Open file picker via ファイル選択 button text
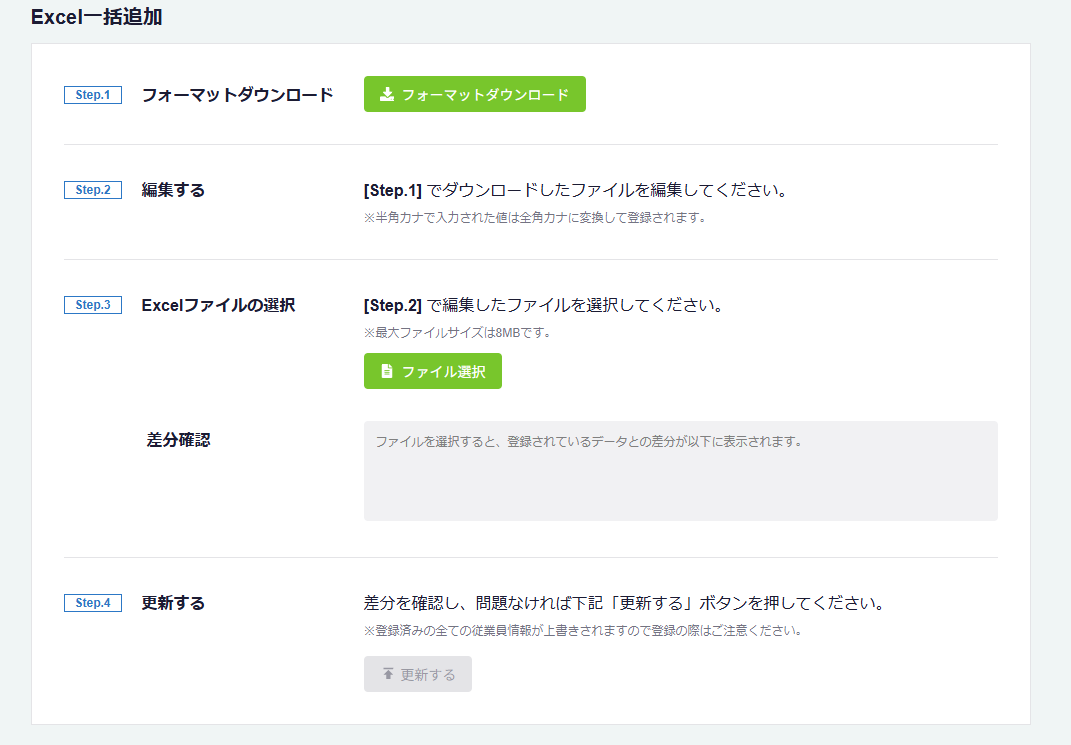1071x745 pixels. (443, 372)
